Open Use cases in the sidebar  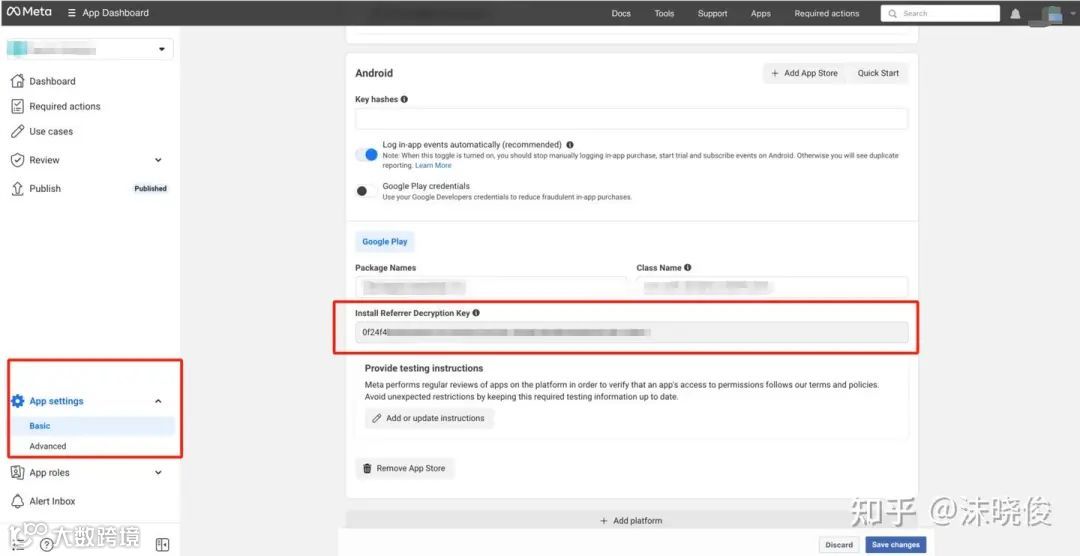(51, 131)
